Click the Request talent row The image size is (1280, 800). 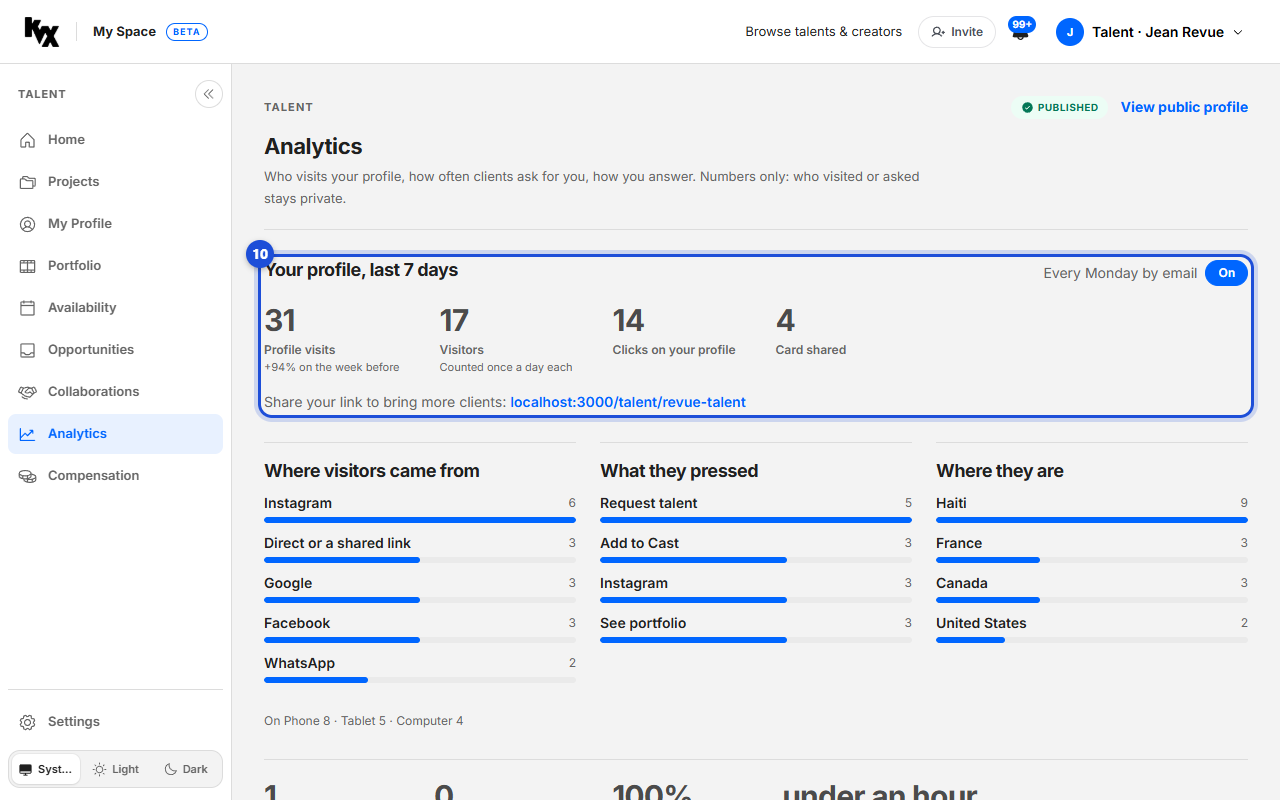[x=756, y=508]
